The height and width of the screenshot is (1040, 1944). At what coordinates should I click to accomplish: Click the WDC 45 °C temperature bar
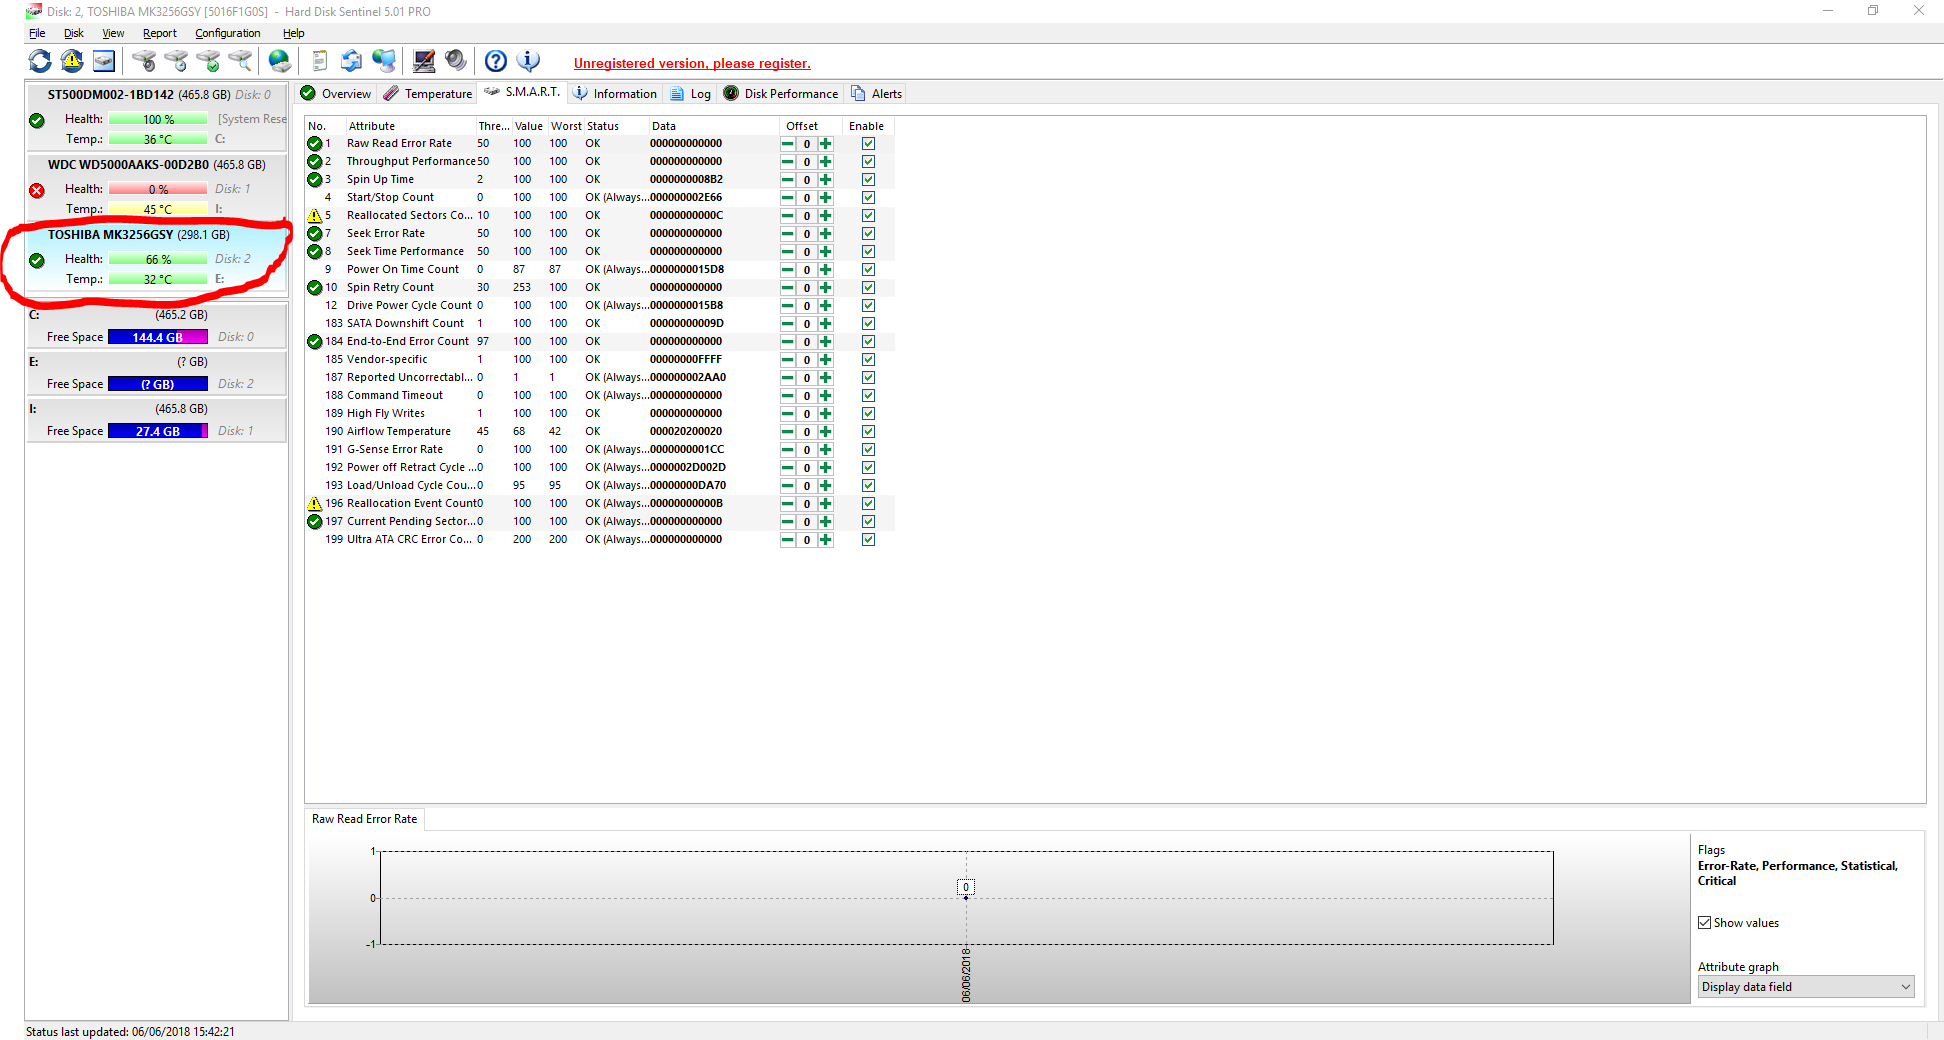click(158, 209)
